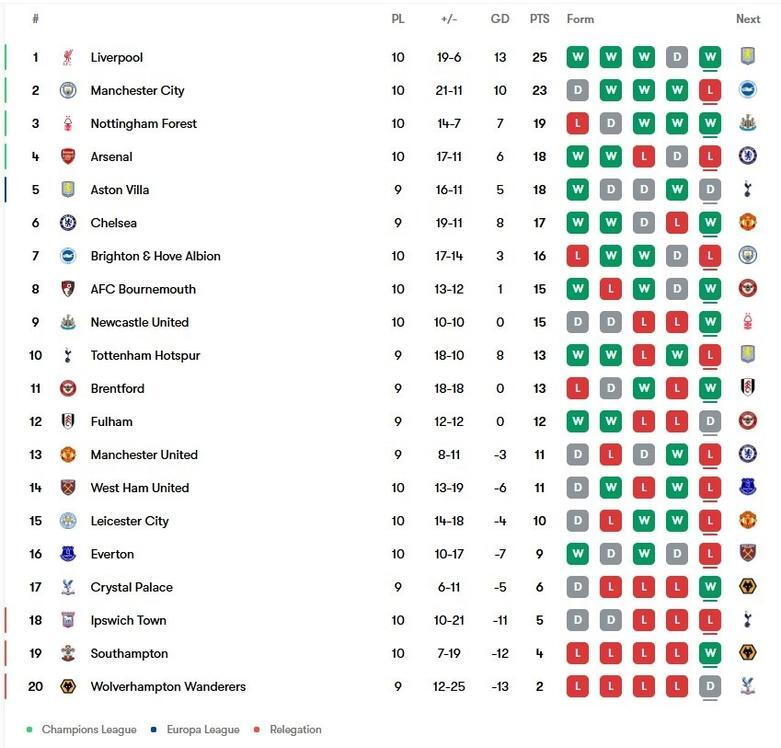Click the Liverpool club crest
Screen dimensions: 781x748
point(68,58)
